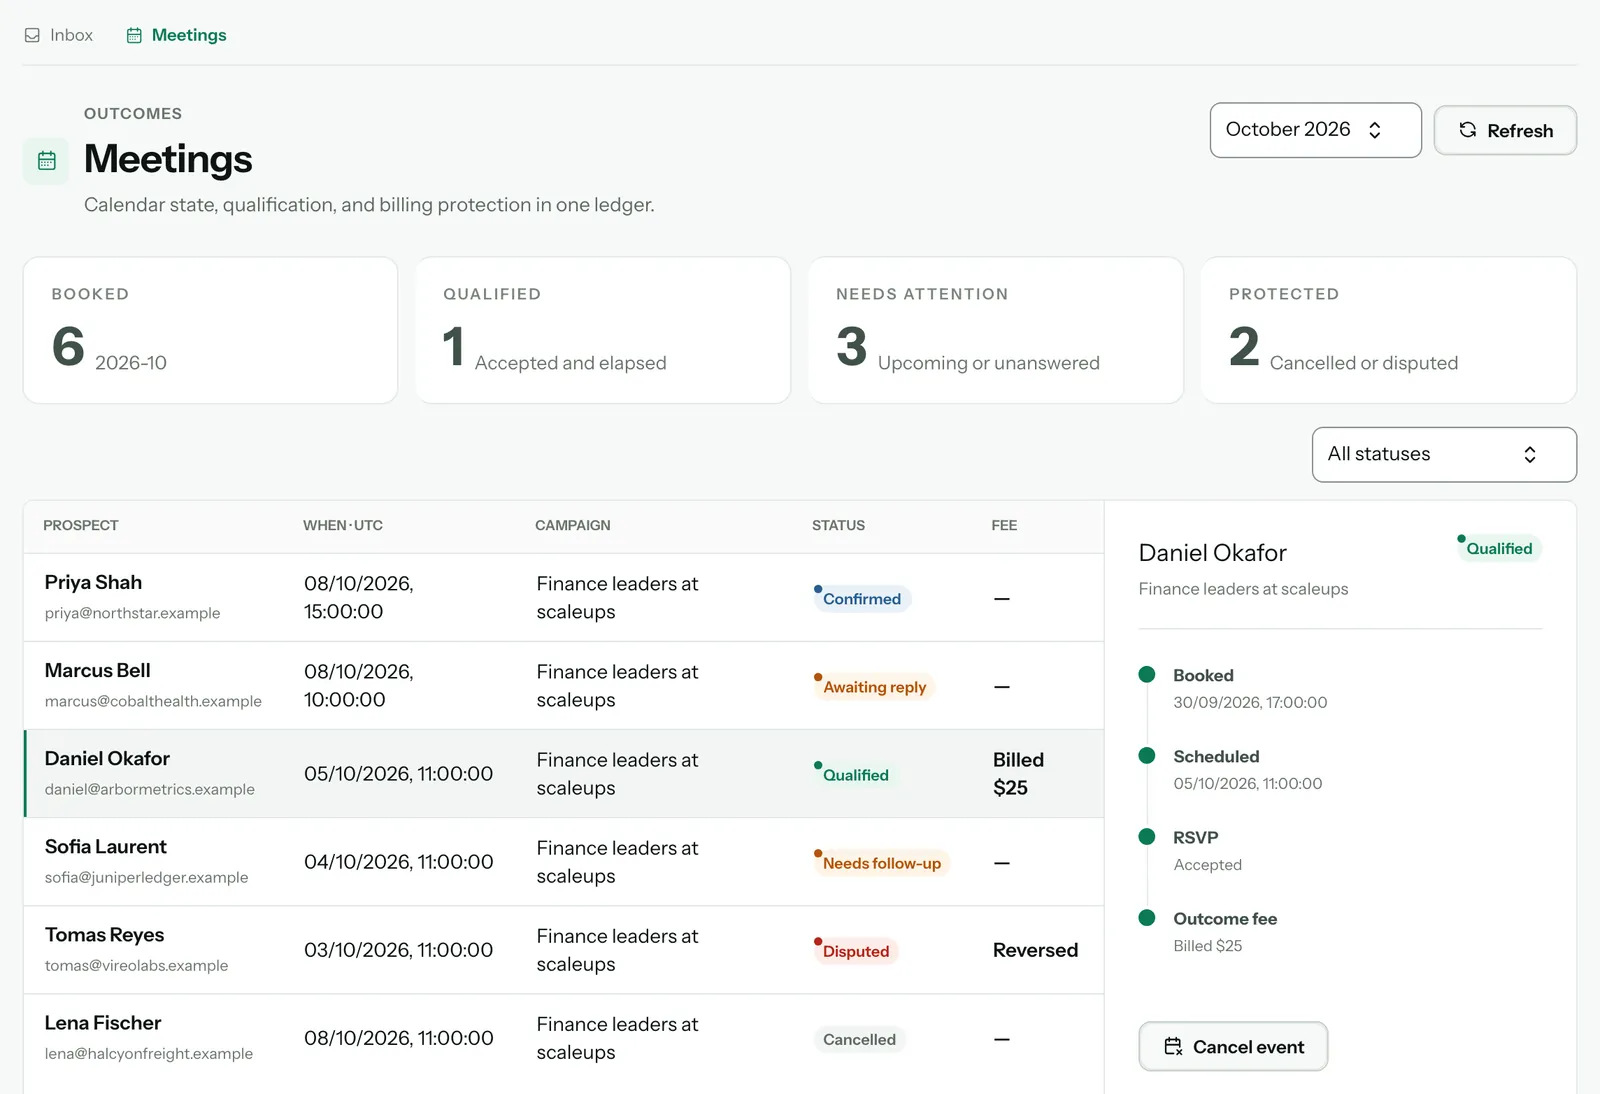The height and width of the screenshot is (1094, 1600).
Task: Click the Scheduled timeline dot
Action: click(1147, 756)
